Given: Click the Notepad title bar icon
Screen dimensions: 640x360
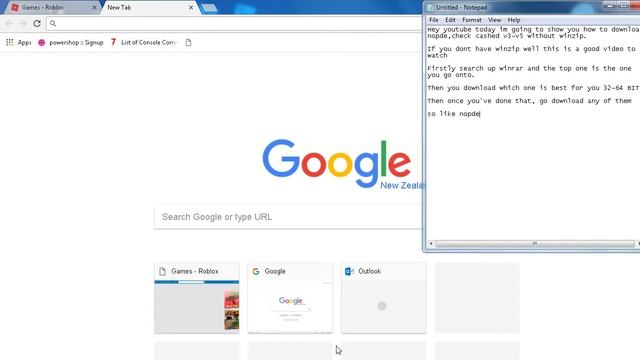Looking at the screenshot, I should 430,7.
